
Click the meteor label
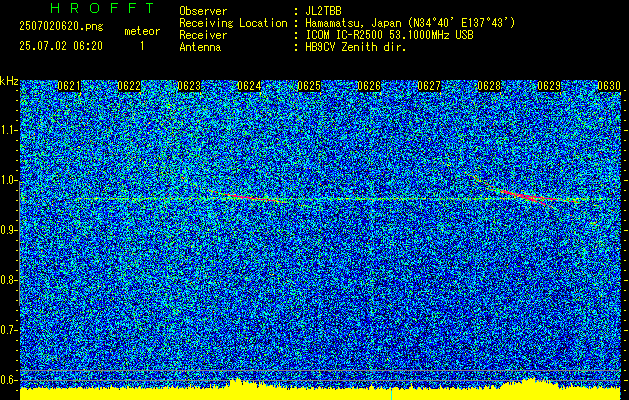[x=142, y=31]
